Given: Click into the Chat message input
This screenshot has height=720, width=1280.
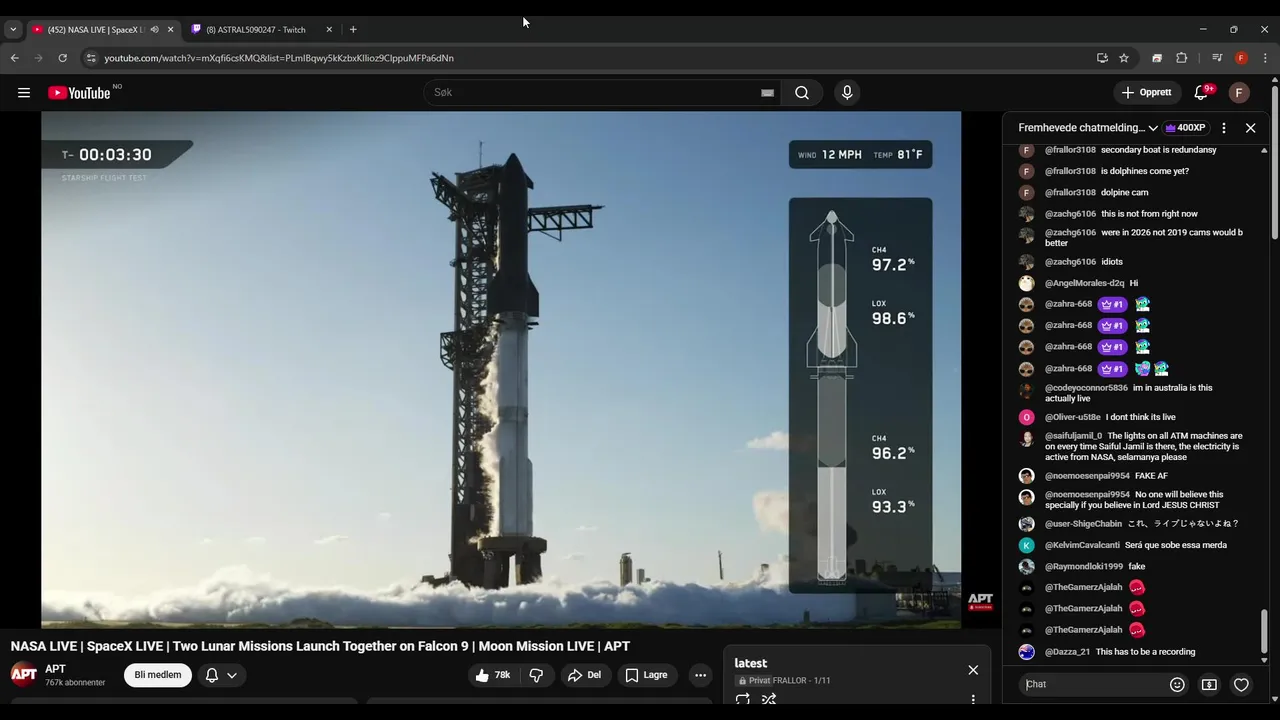Looking at the screenshot, I should (1093, 684).
